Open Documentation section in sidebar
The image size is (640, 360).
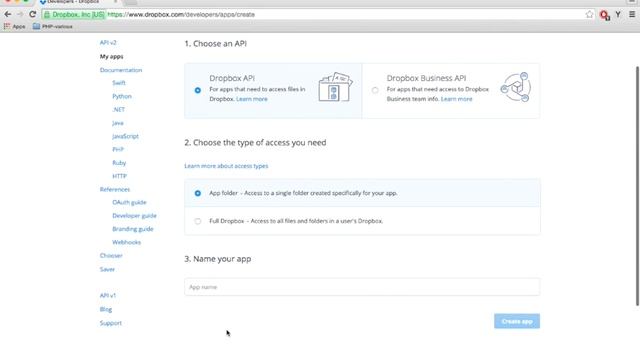[121, 70]
